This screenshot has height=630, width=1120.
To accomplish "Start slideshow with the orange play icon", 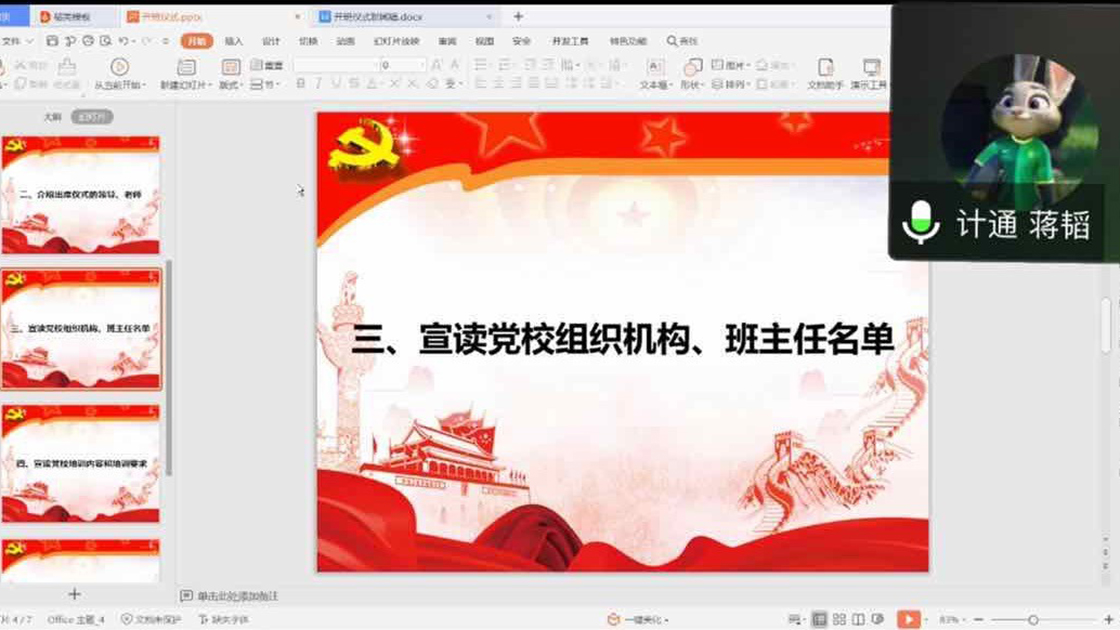I will (x=908, y=620).
